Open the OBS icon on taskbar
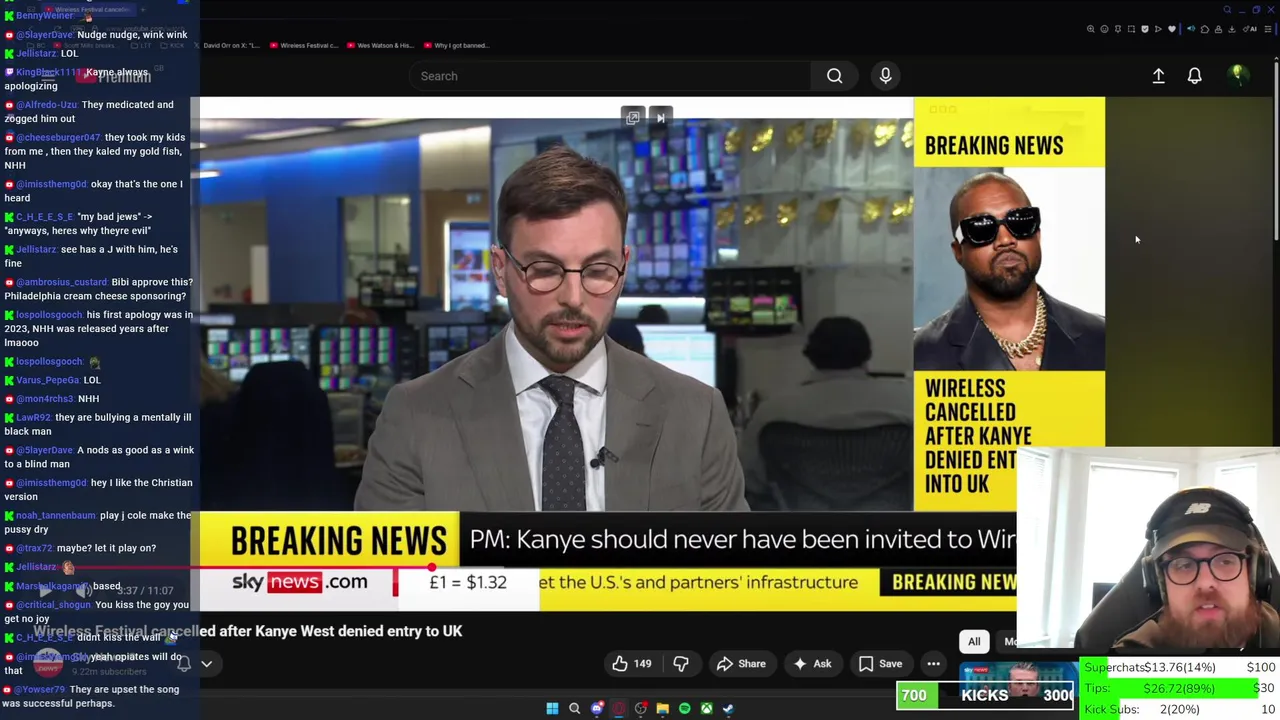The width and height of the screenshot is (1280, 720). tap(641, 709)
